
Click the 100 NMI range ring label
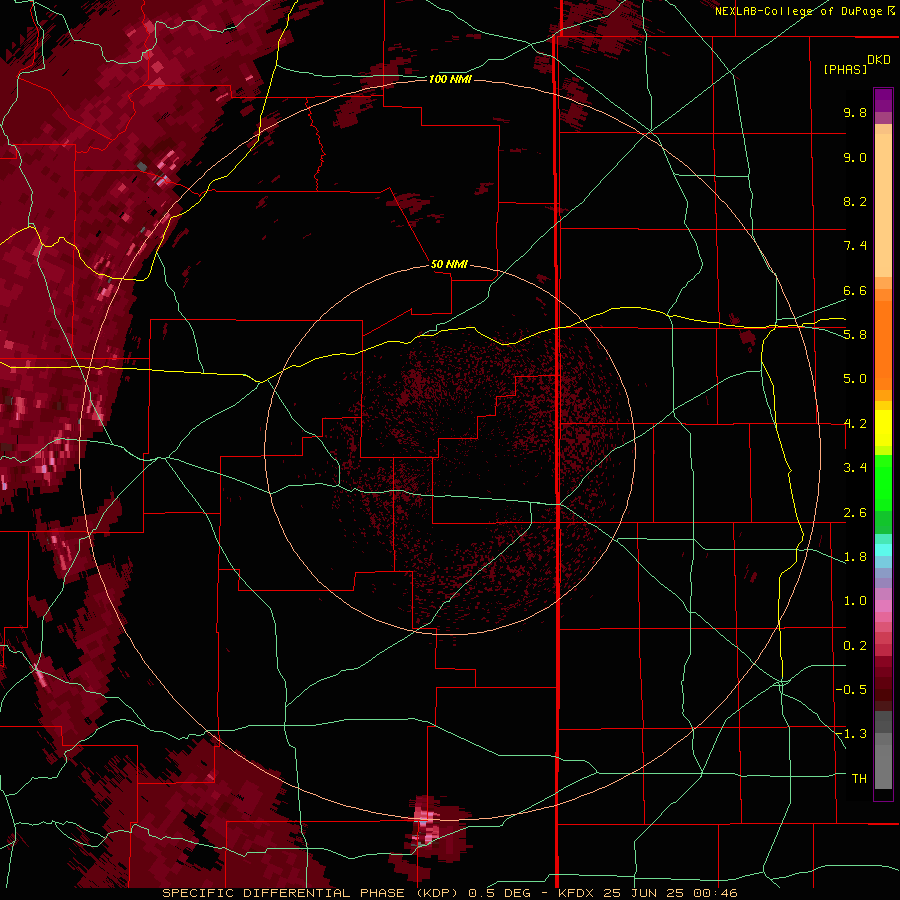450,79
